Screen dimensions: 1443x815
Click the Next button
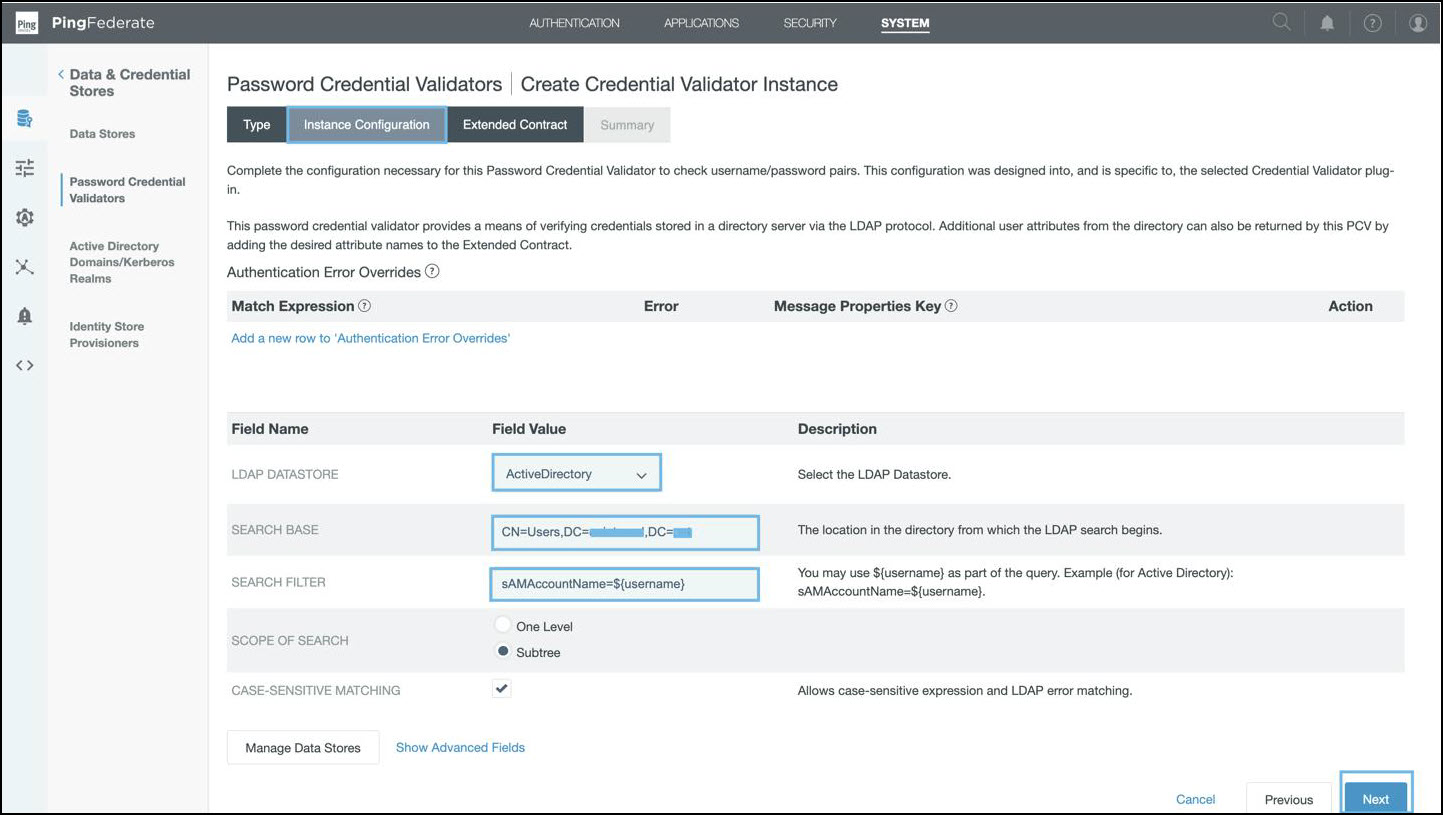(1375, 799)
